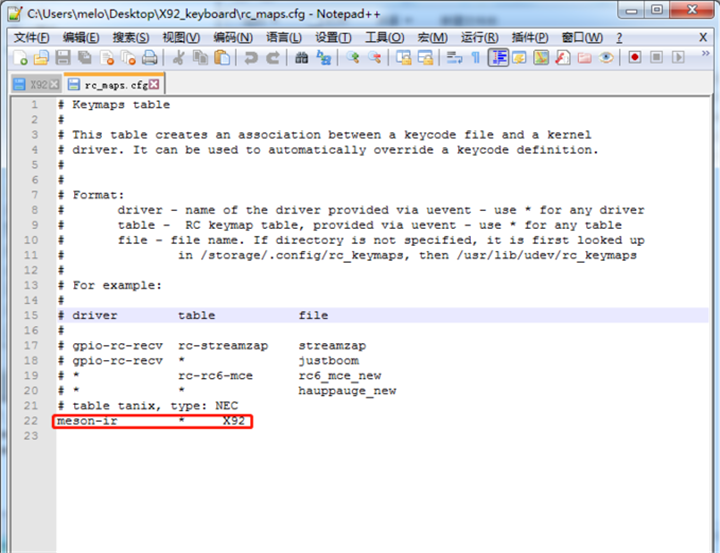The width and height of the screenshot is (720, 553).
Task: Open the 工具(O) menu
Action: (384, 38)
